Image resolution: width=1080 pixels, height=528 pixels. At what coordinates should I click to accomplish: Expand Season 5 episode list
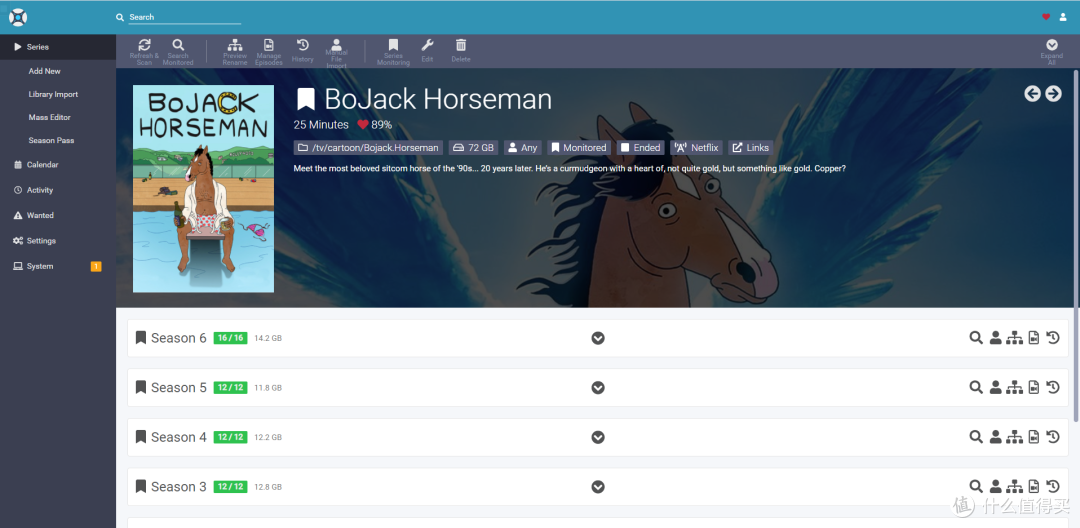(x=598, y=388)
